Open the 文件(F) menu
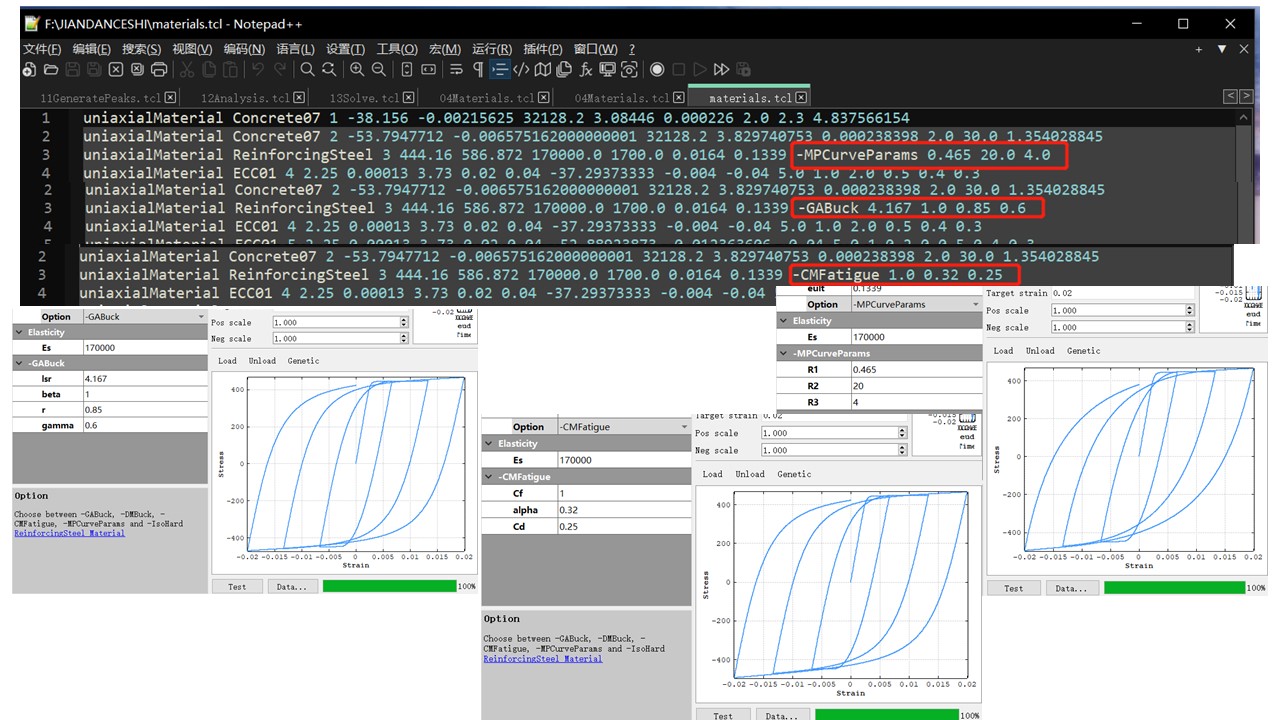Viewport: 1280px width, 720px height. (44, 49)
